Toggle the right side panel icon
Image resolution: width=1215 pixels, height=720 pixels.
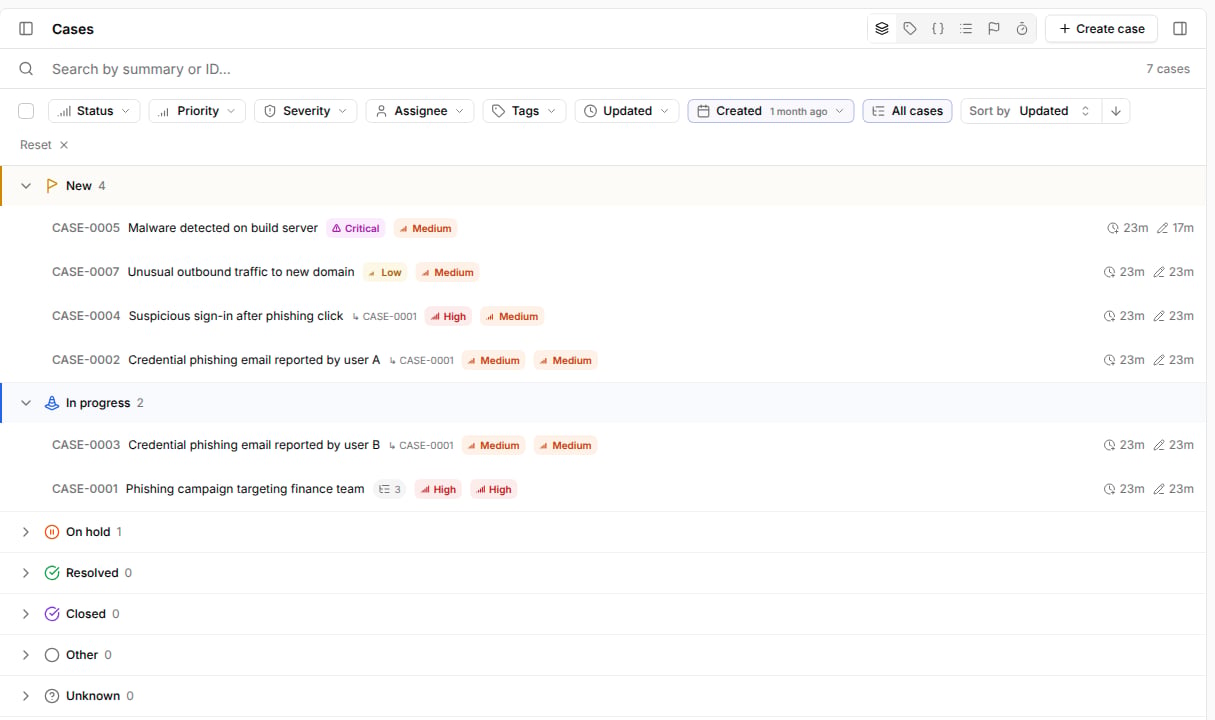pos(1180,29)
